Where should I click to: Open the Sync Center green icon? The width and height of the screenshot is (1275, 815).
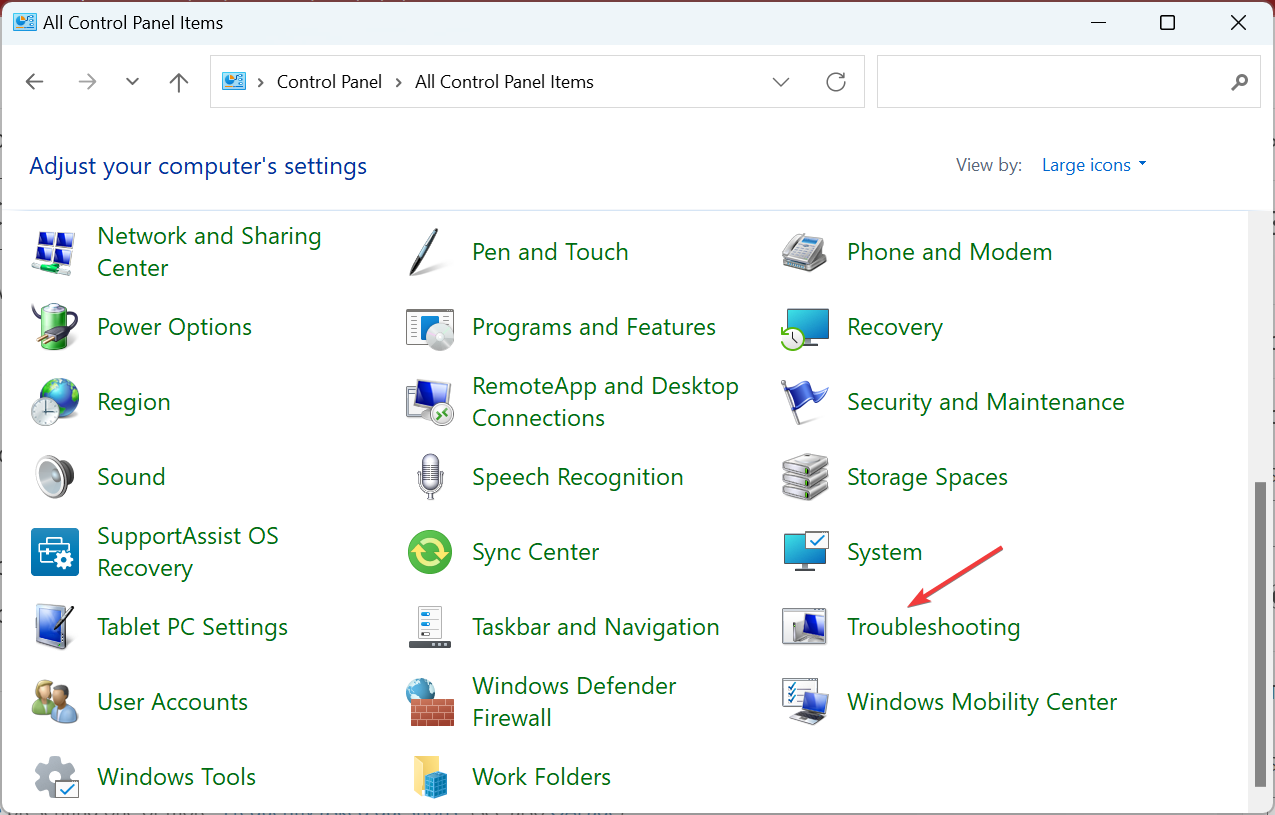[x=430, y=552]
